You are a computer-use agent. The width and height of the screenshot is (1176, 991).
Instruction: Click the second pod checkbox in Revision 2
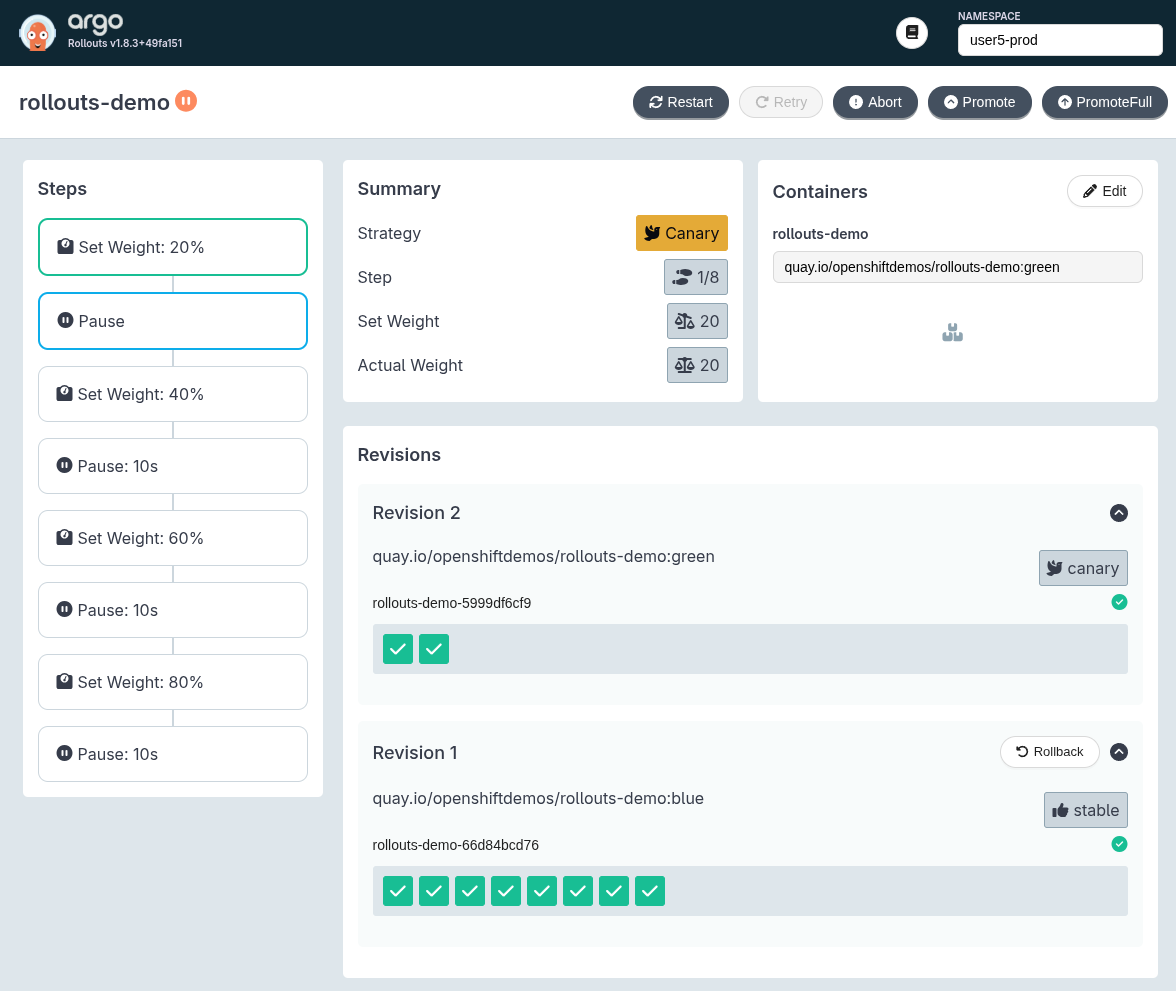coord(434,649)
